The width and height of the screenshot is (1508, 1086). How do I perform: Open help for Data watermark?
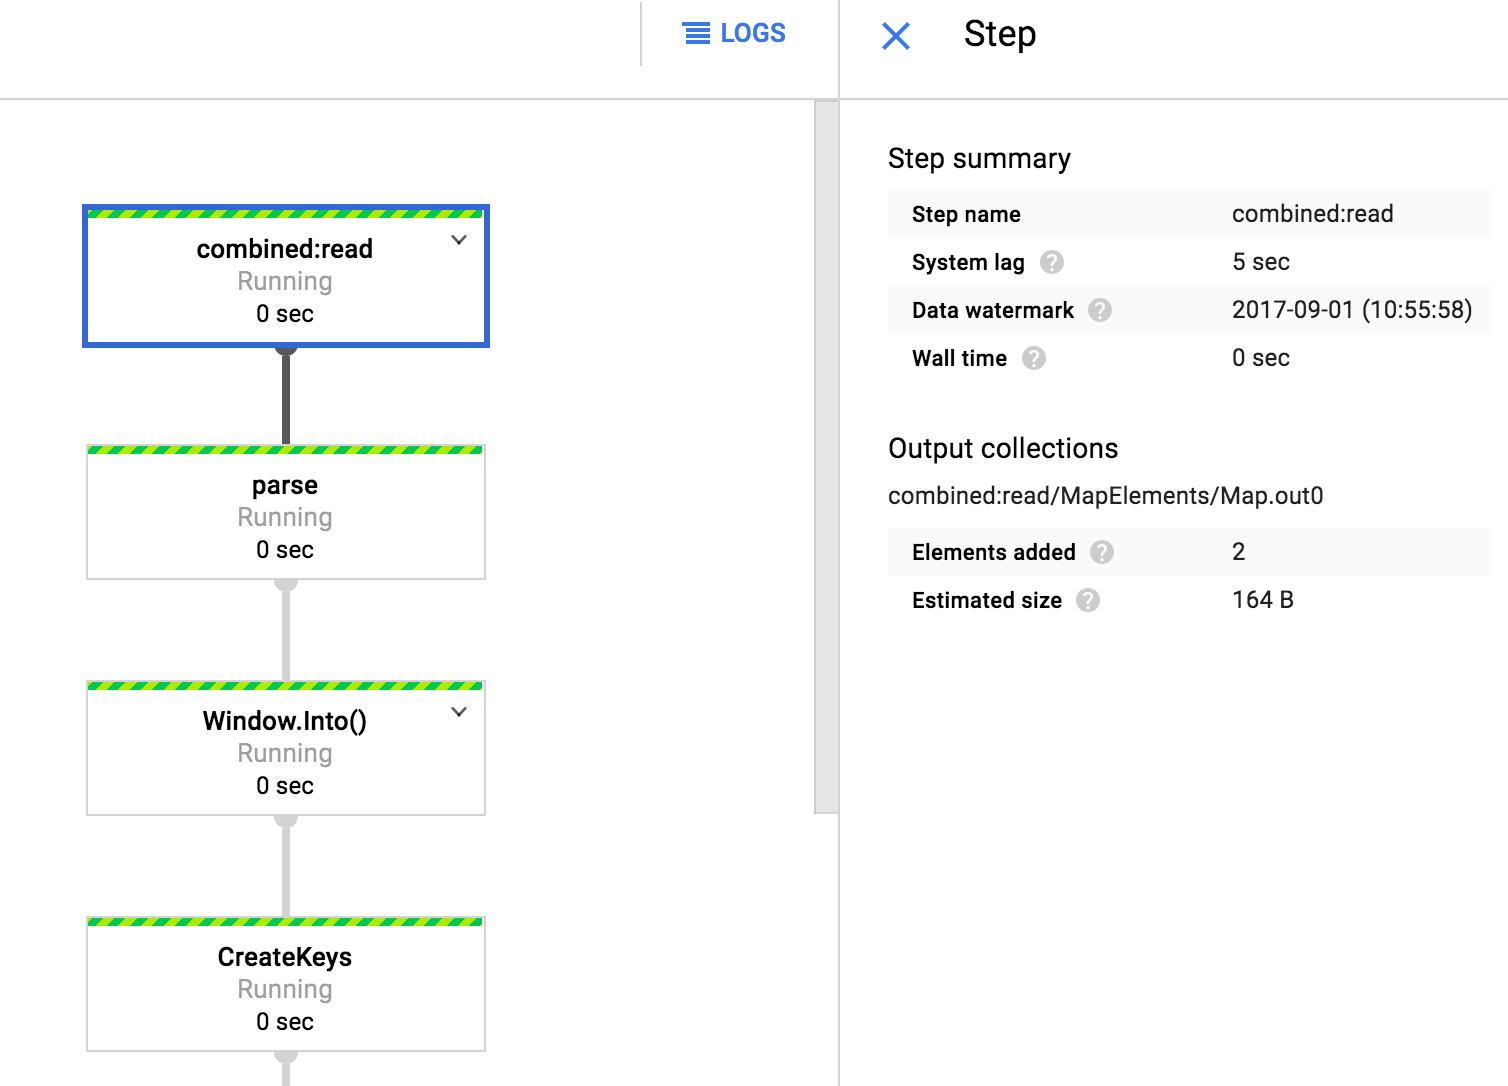click(x=1101, y=310)
